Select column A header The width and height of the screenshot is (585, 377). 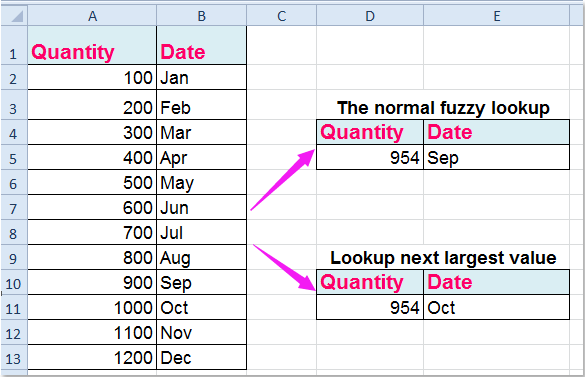pyautogui.click(x=92, y=16)
